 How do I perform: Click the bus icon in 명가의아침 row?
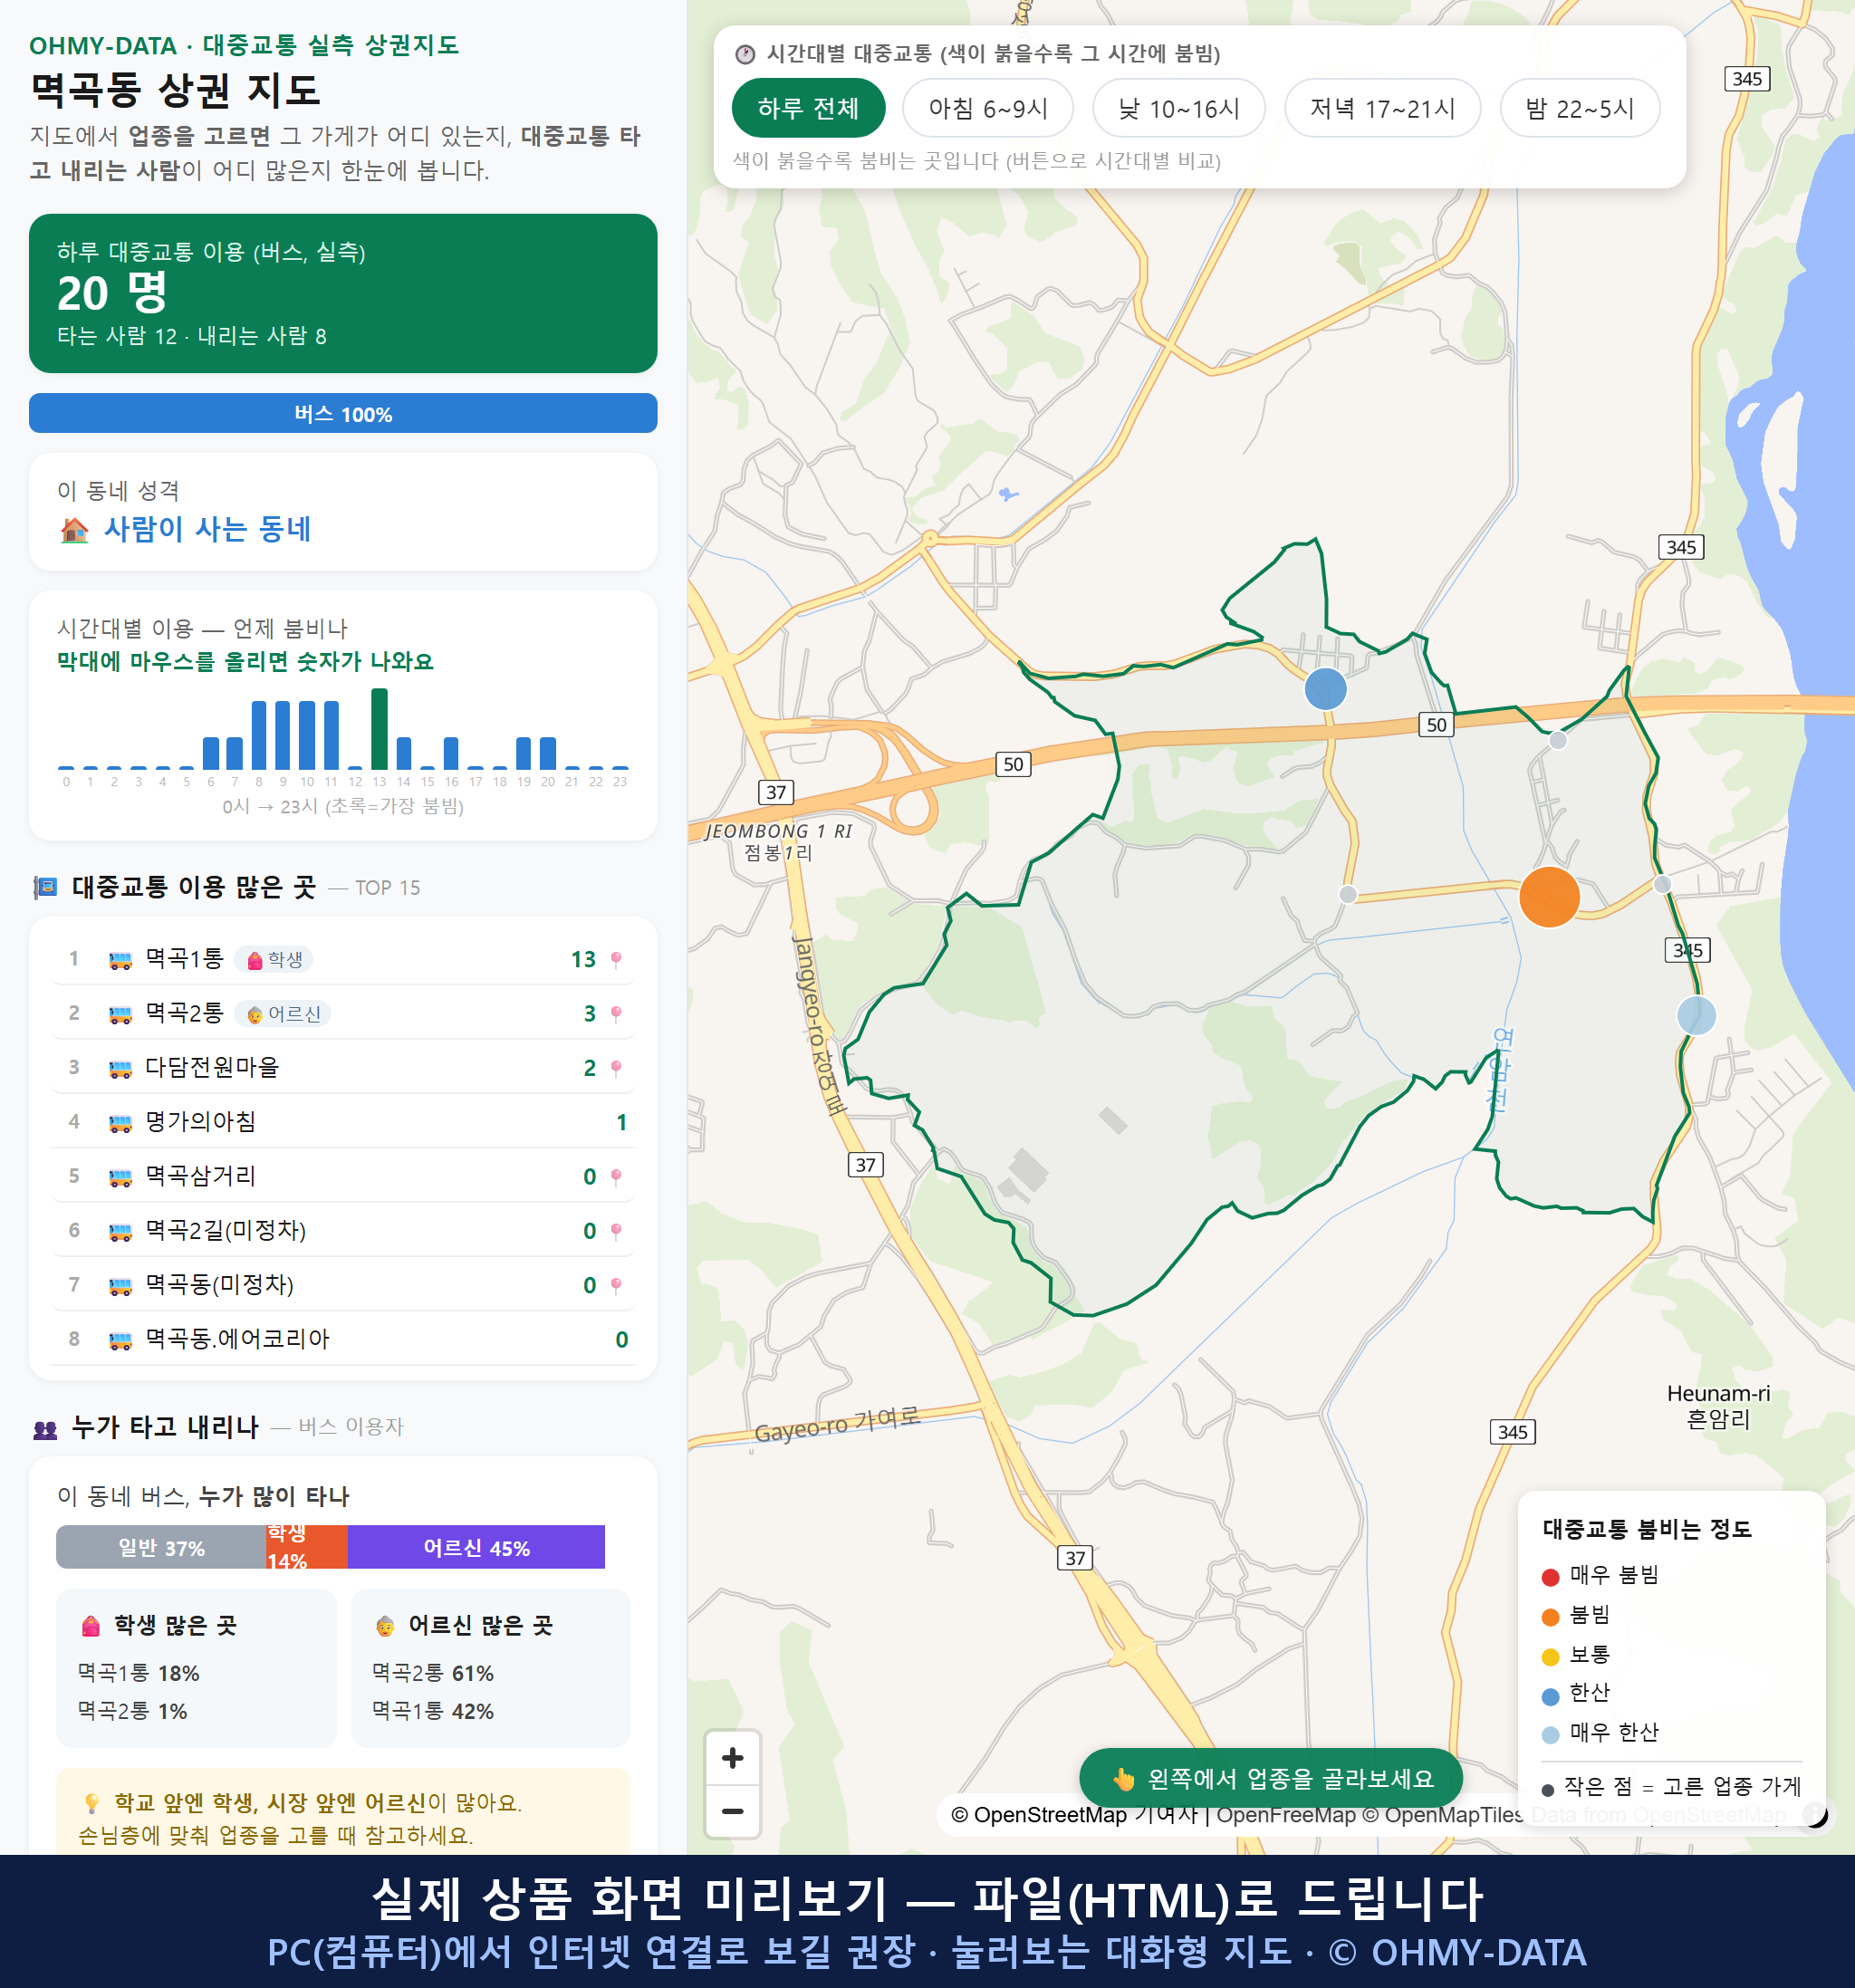point(120,1123)
